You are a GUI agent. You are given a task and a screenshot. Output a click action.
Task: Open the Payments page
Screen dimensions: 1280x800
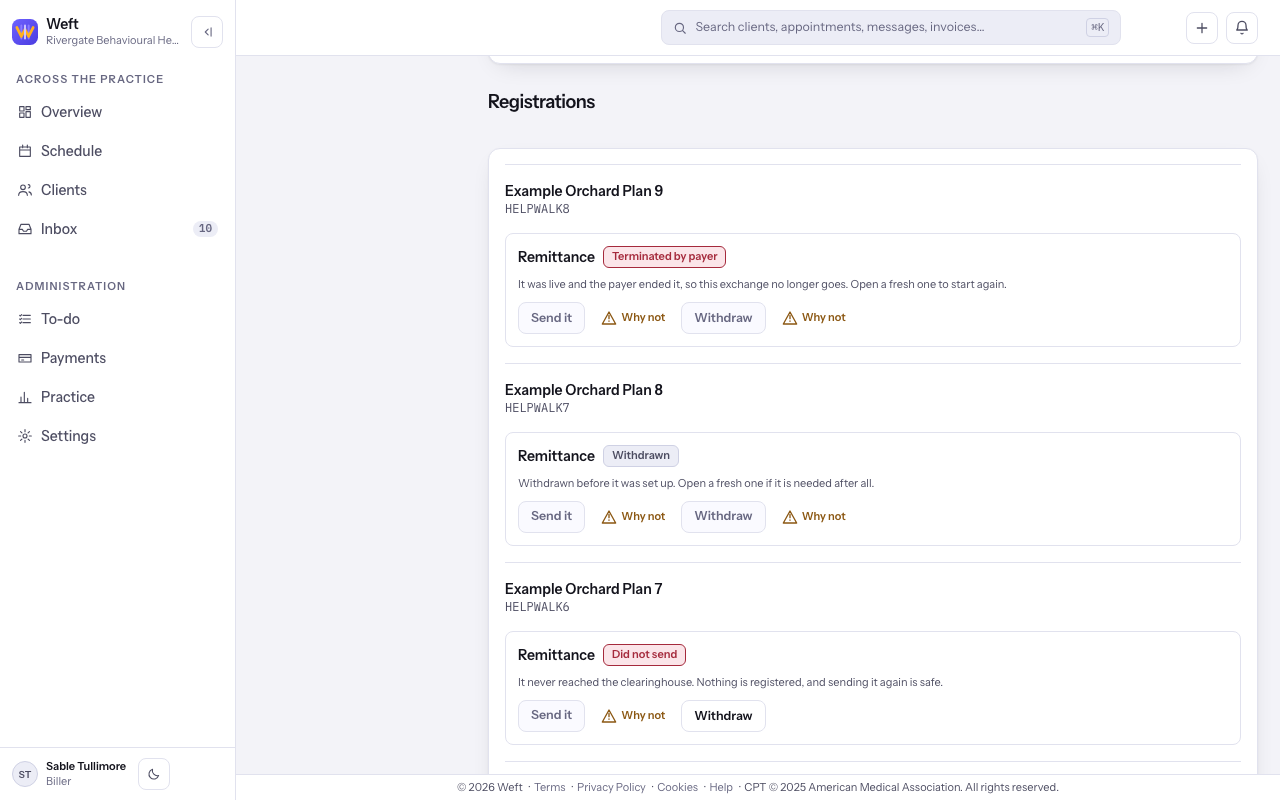118,358
